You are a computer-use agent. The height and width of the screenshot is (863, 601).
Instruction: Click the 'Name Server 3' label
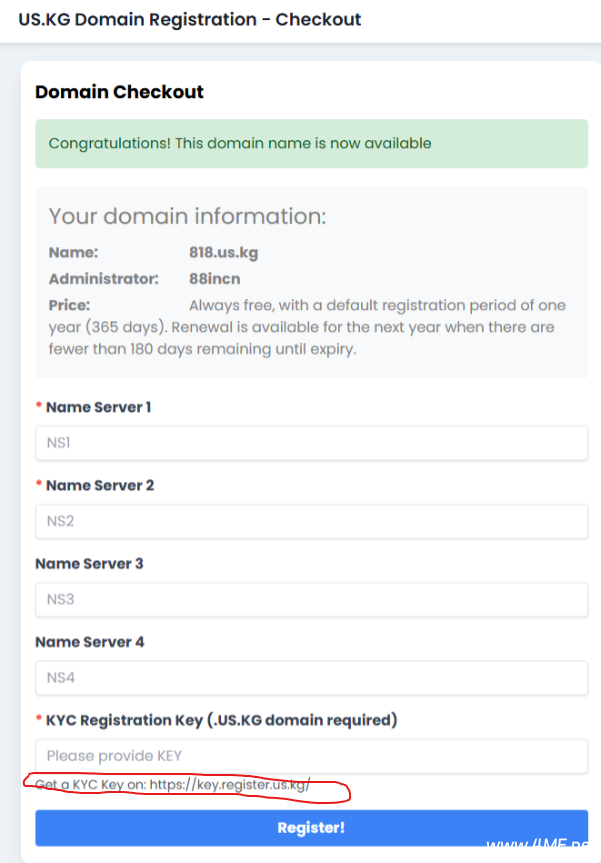point(89,563)
